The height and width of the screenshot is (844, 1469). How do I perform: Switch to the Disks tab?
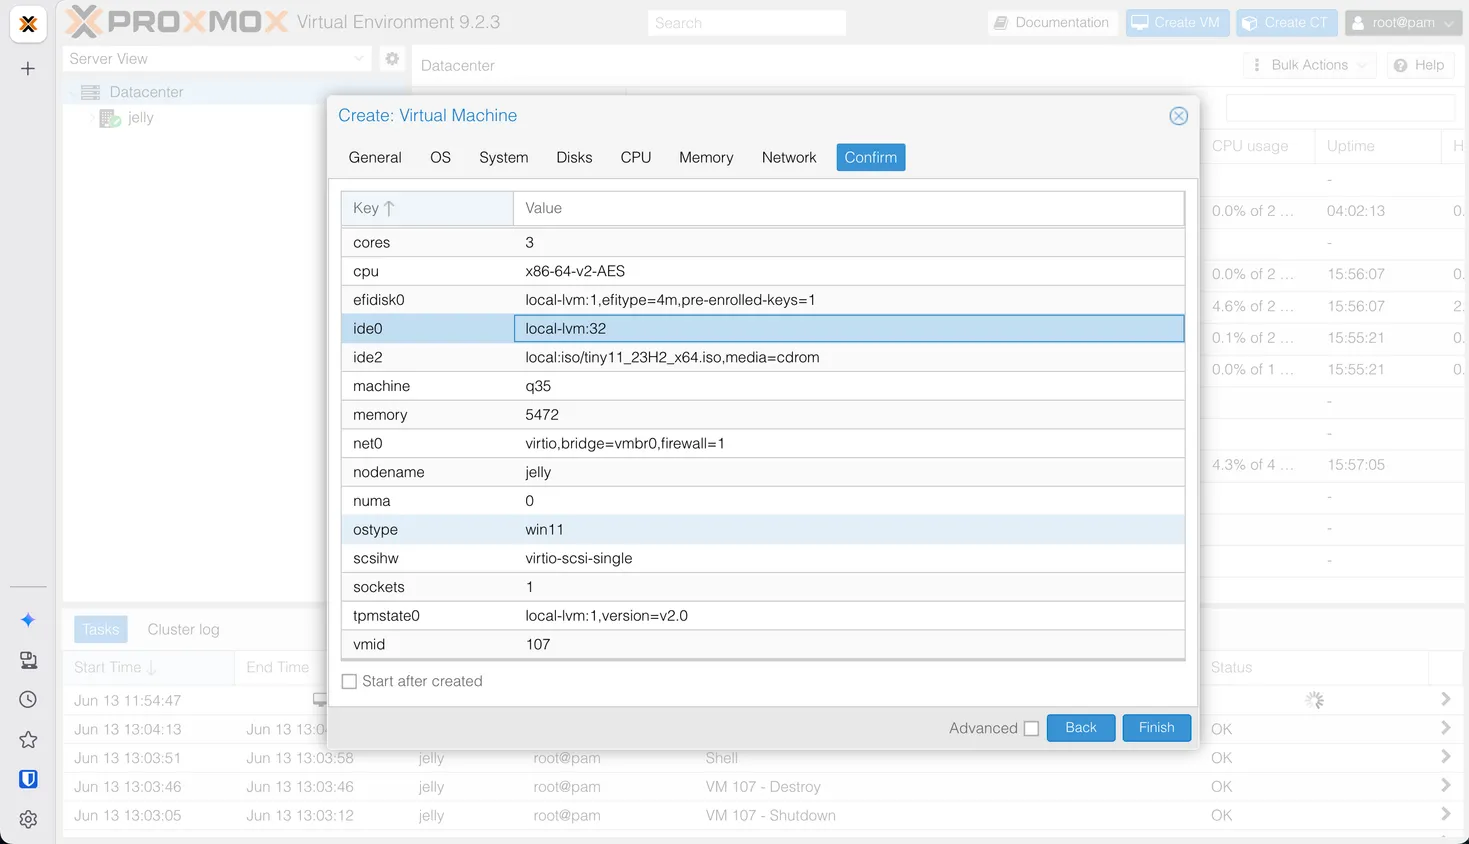click(574, 157)
